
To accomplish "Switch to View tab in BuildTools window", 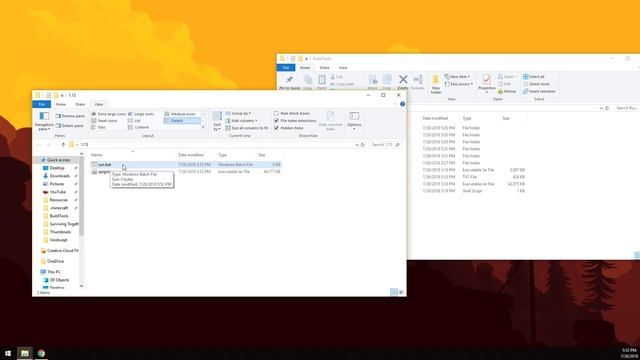I will (x=343, y=68).
